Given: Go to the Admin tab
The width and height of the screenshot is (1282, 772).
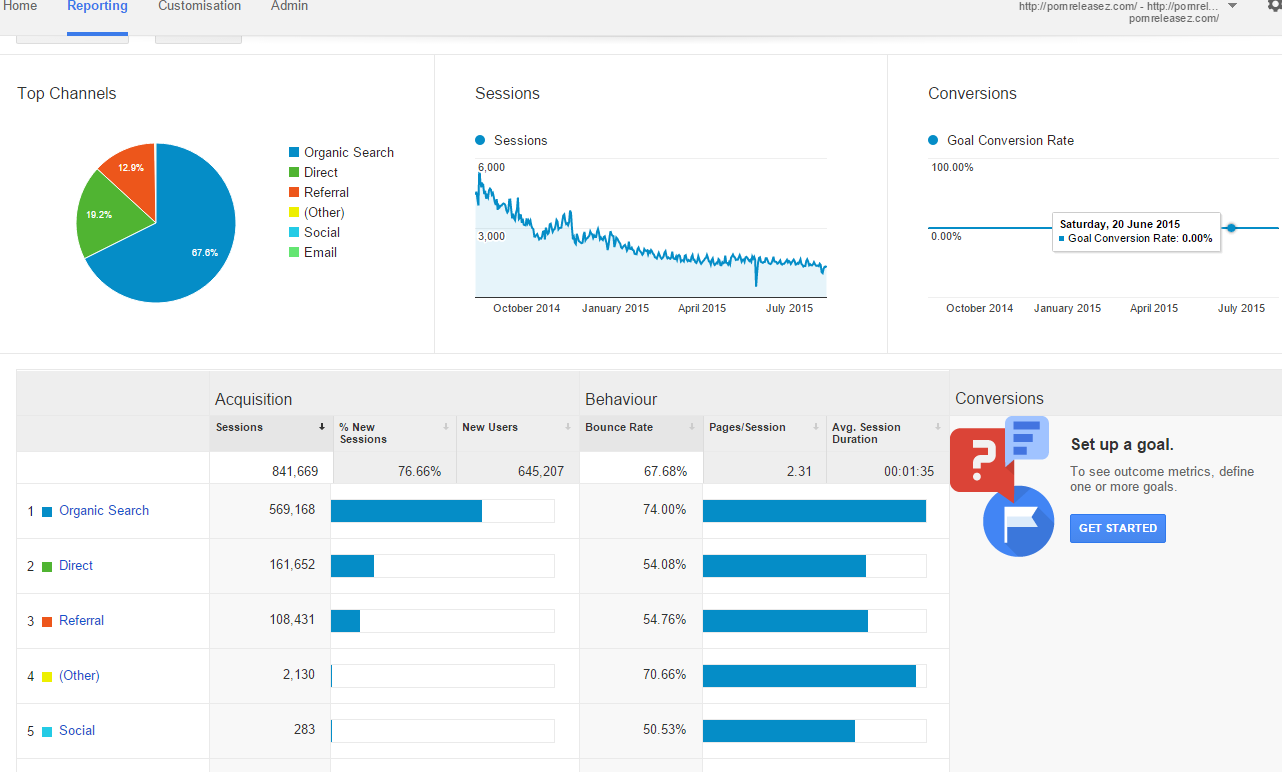Looking at the screenshot, I should click(289, 7).
